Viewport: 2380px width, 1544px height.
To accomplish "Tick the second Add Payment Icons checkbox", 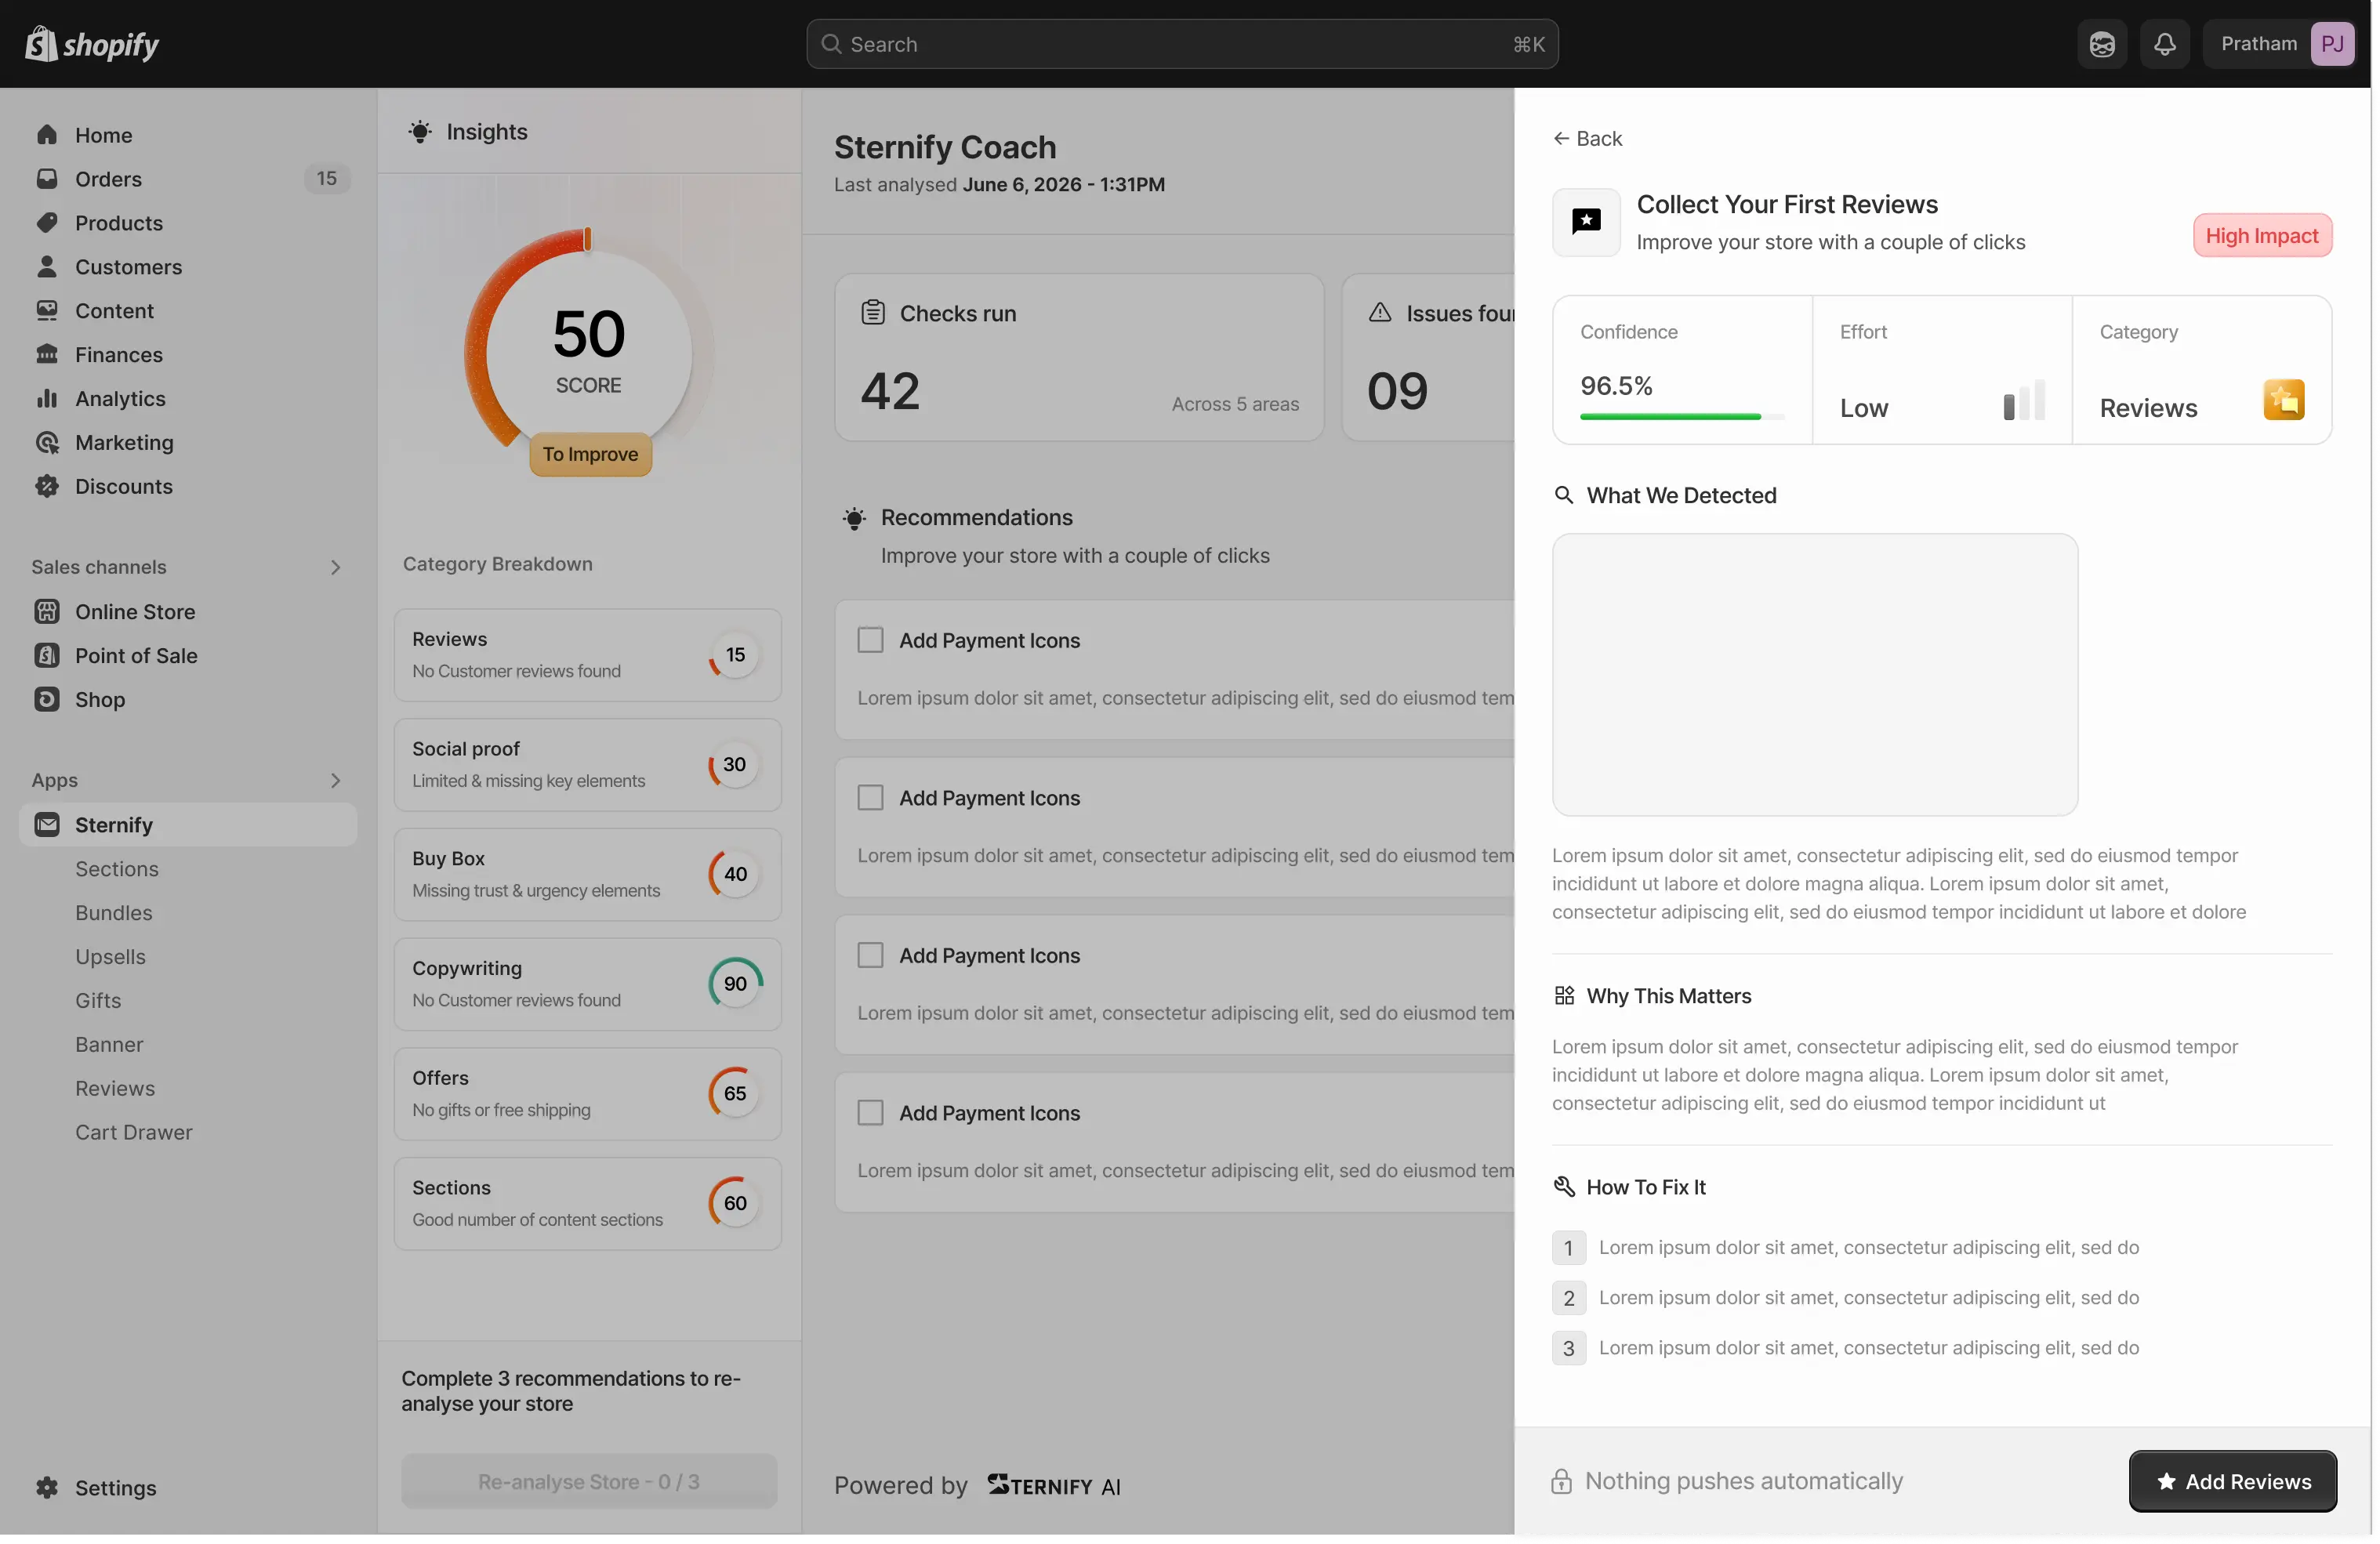I will 871,798.
